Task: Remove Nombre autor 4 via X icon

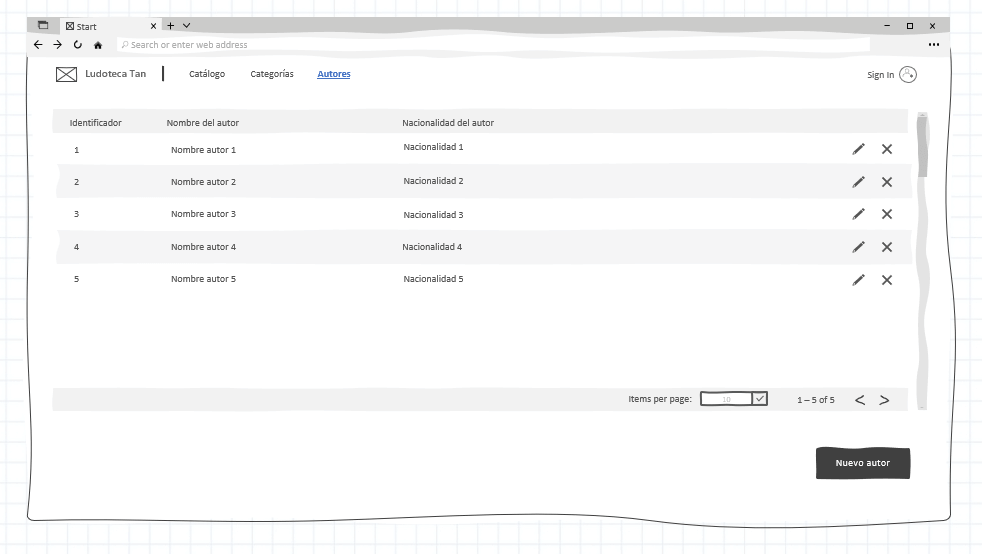Action: pyautogui.click(x=886, y=247)
